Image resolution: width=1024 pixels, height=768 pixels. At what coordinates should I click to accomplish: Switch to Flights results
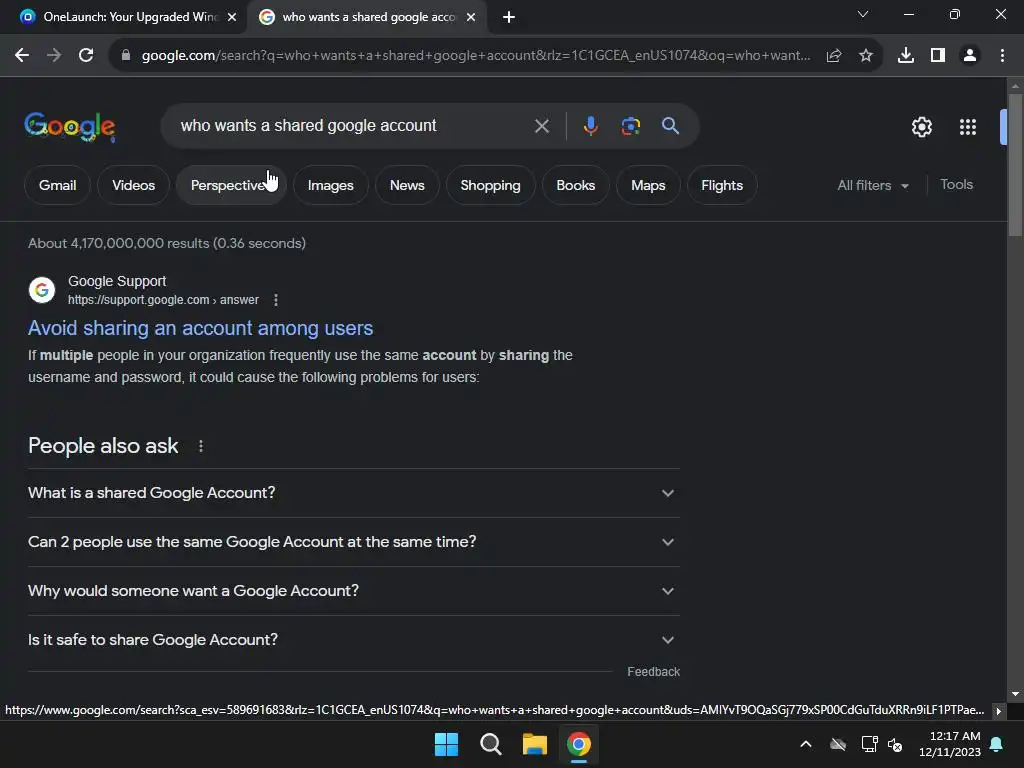722,185
